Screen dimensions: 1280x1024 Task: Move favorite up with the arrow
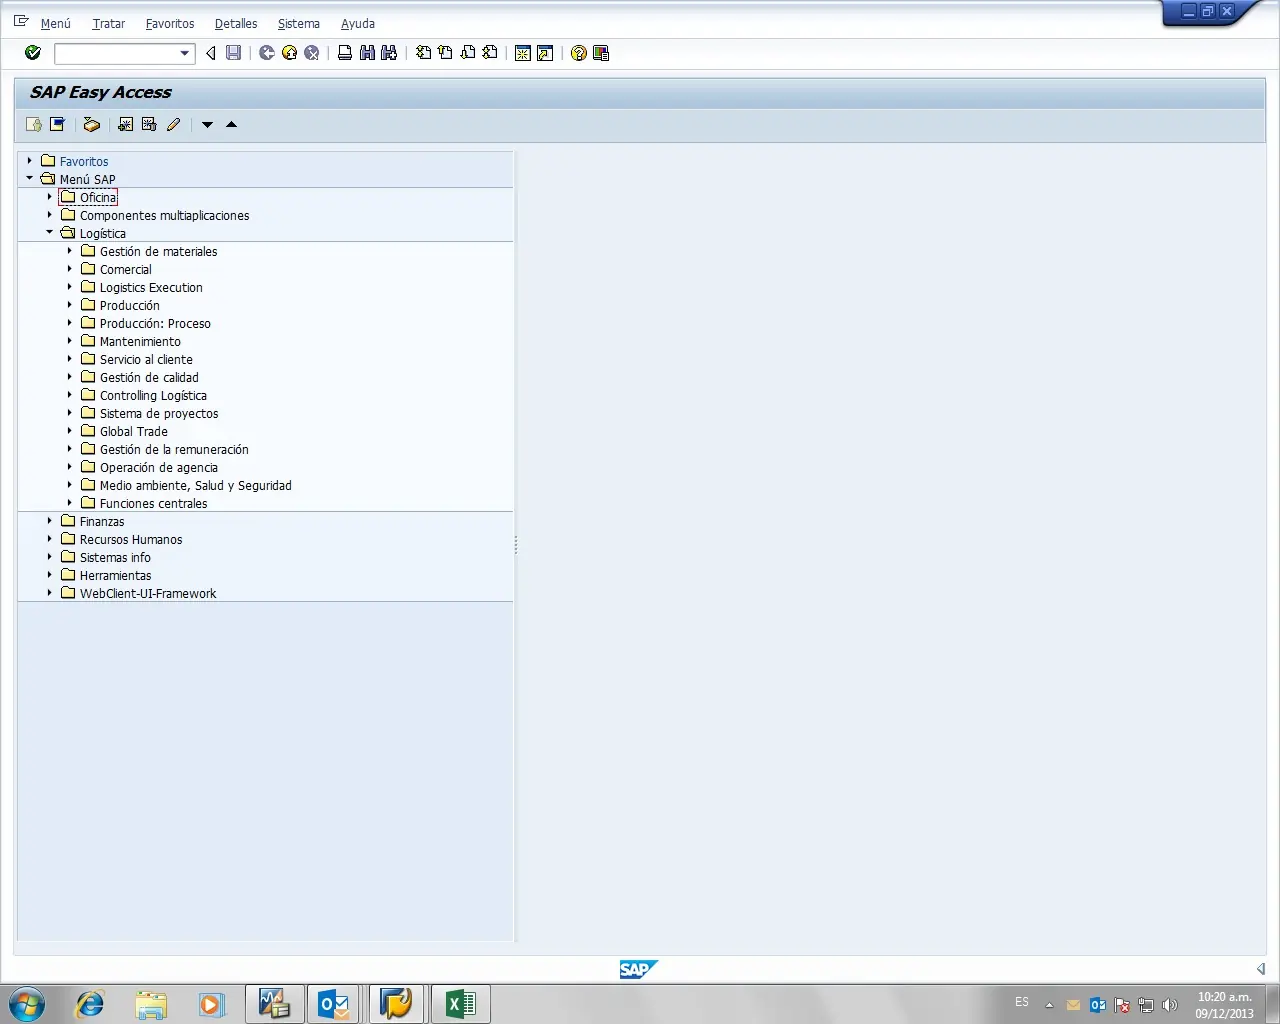231,125
